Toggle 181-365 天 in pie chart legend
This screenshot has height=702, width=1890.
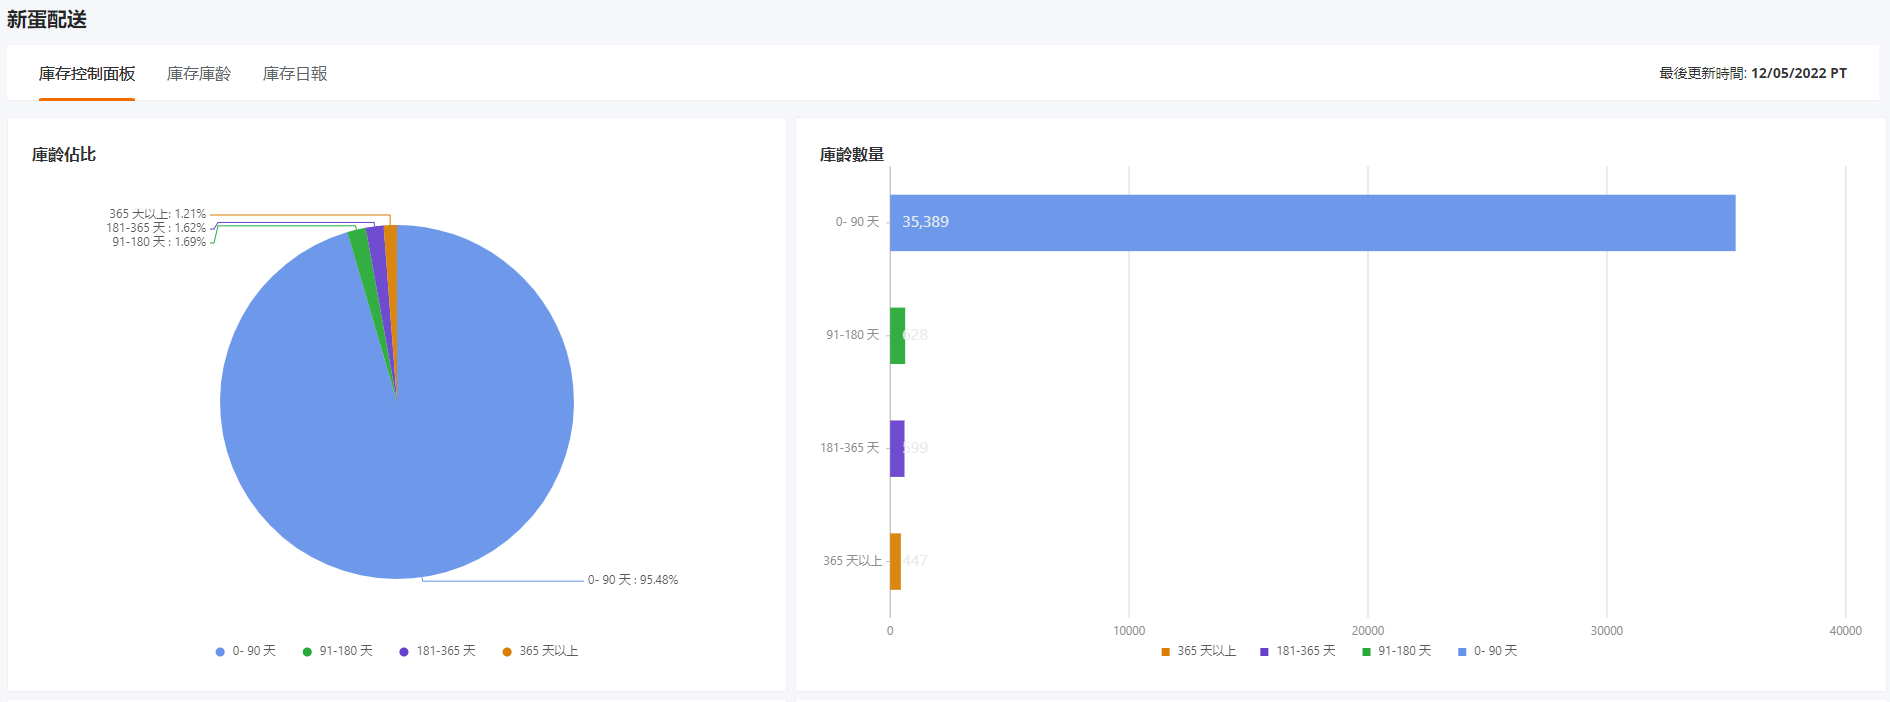[438, 651]
